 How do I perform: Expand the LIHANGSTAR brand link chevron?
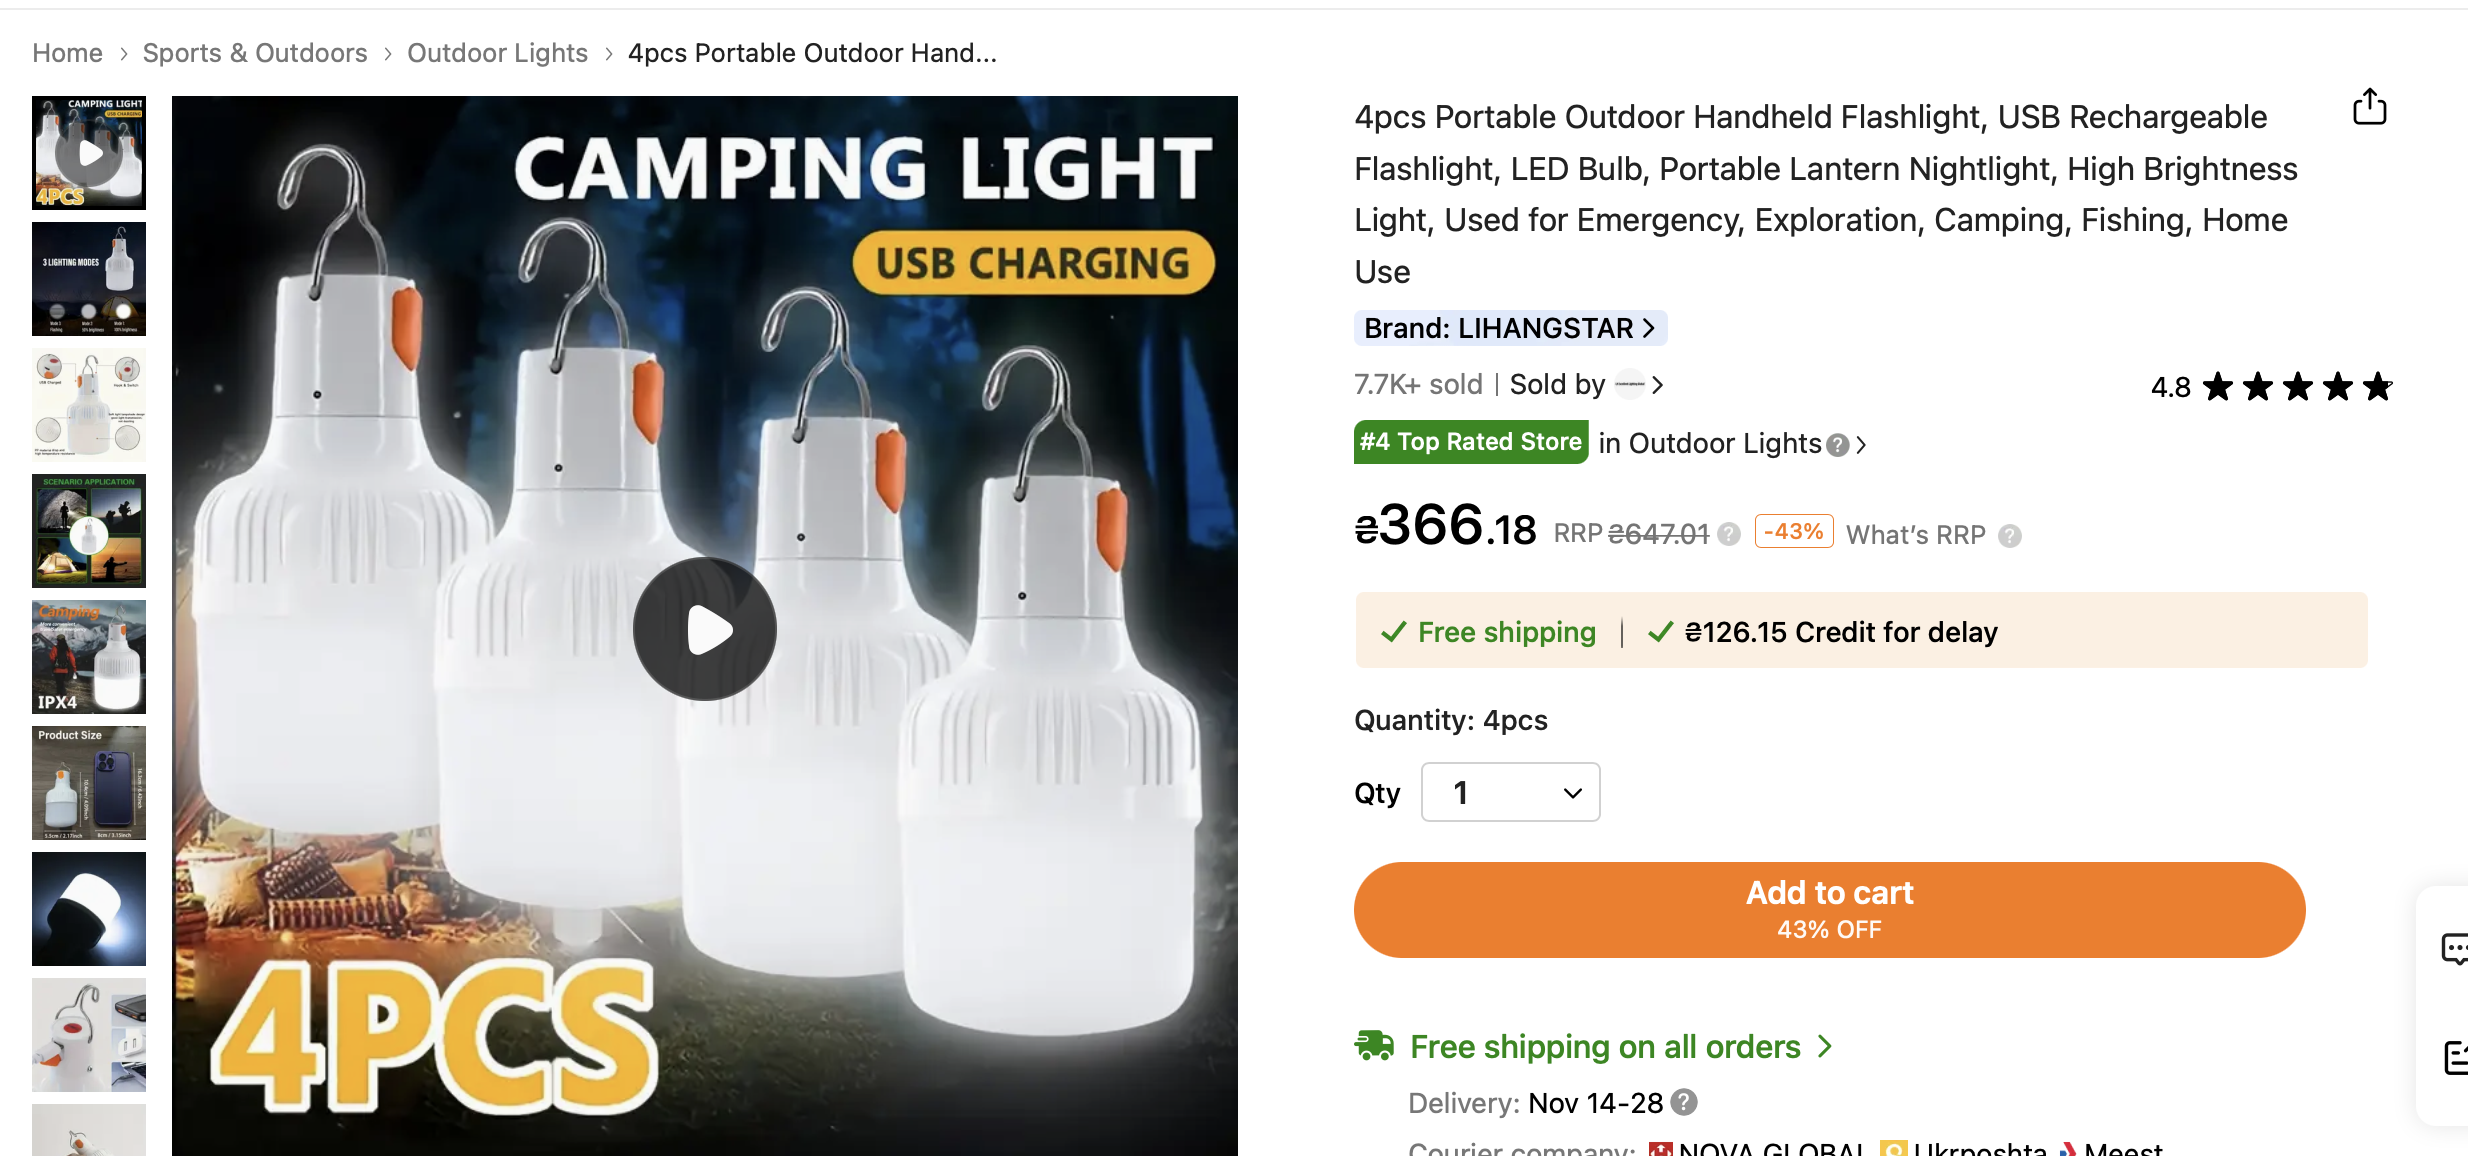pyautogui.click(x=1649, y=328)
